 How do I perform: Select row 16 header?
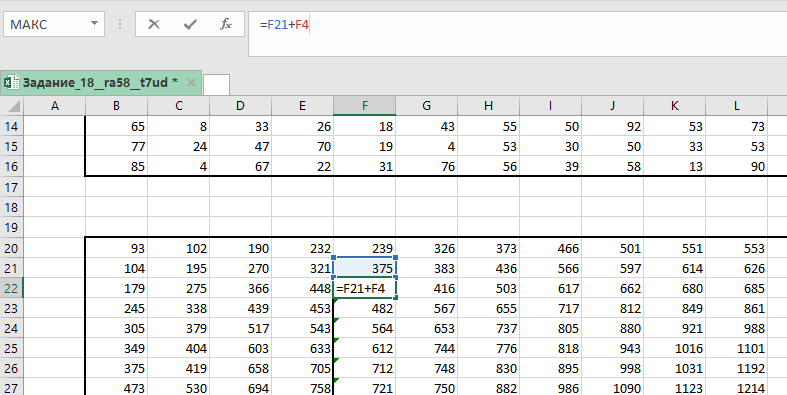point(12,166)
